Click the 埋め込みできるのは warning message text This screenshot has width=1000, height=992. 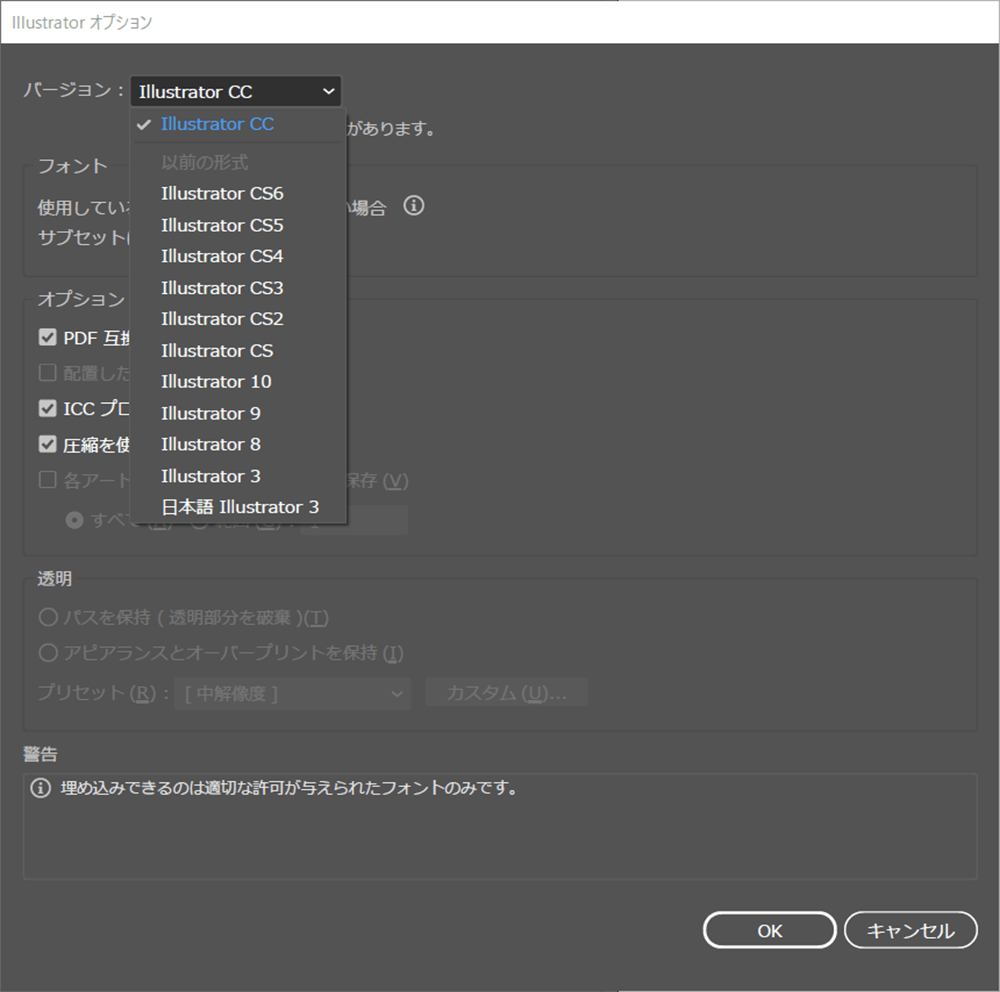(289, 788)
